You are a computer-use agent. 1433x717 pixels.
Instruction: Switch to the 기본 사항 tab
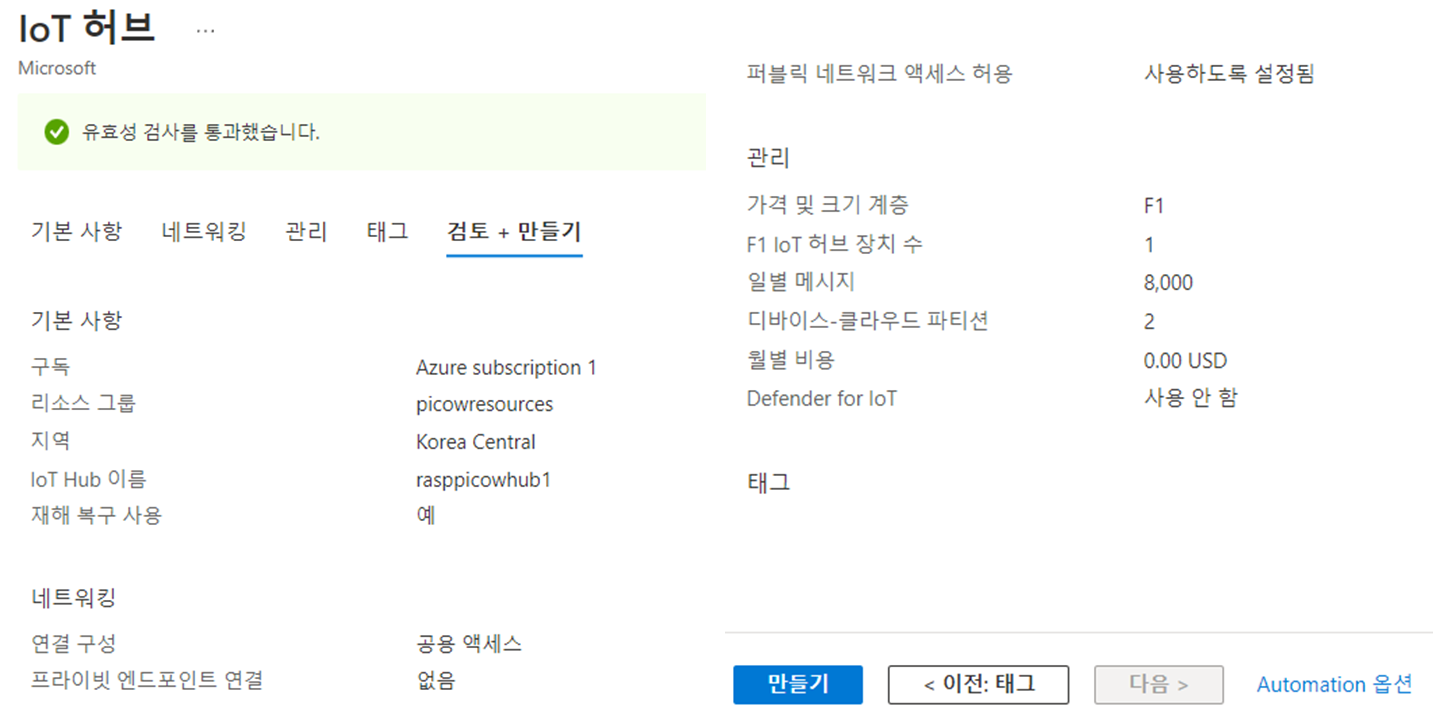(x=76, y=232)
